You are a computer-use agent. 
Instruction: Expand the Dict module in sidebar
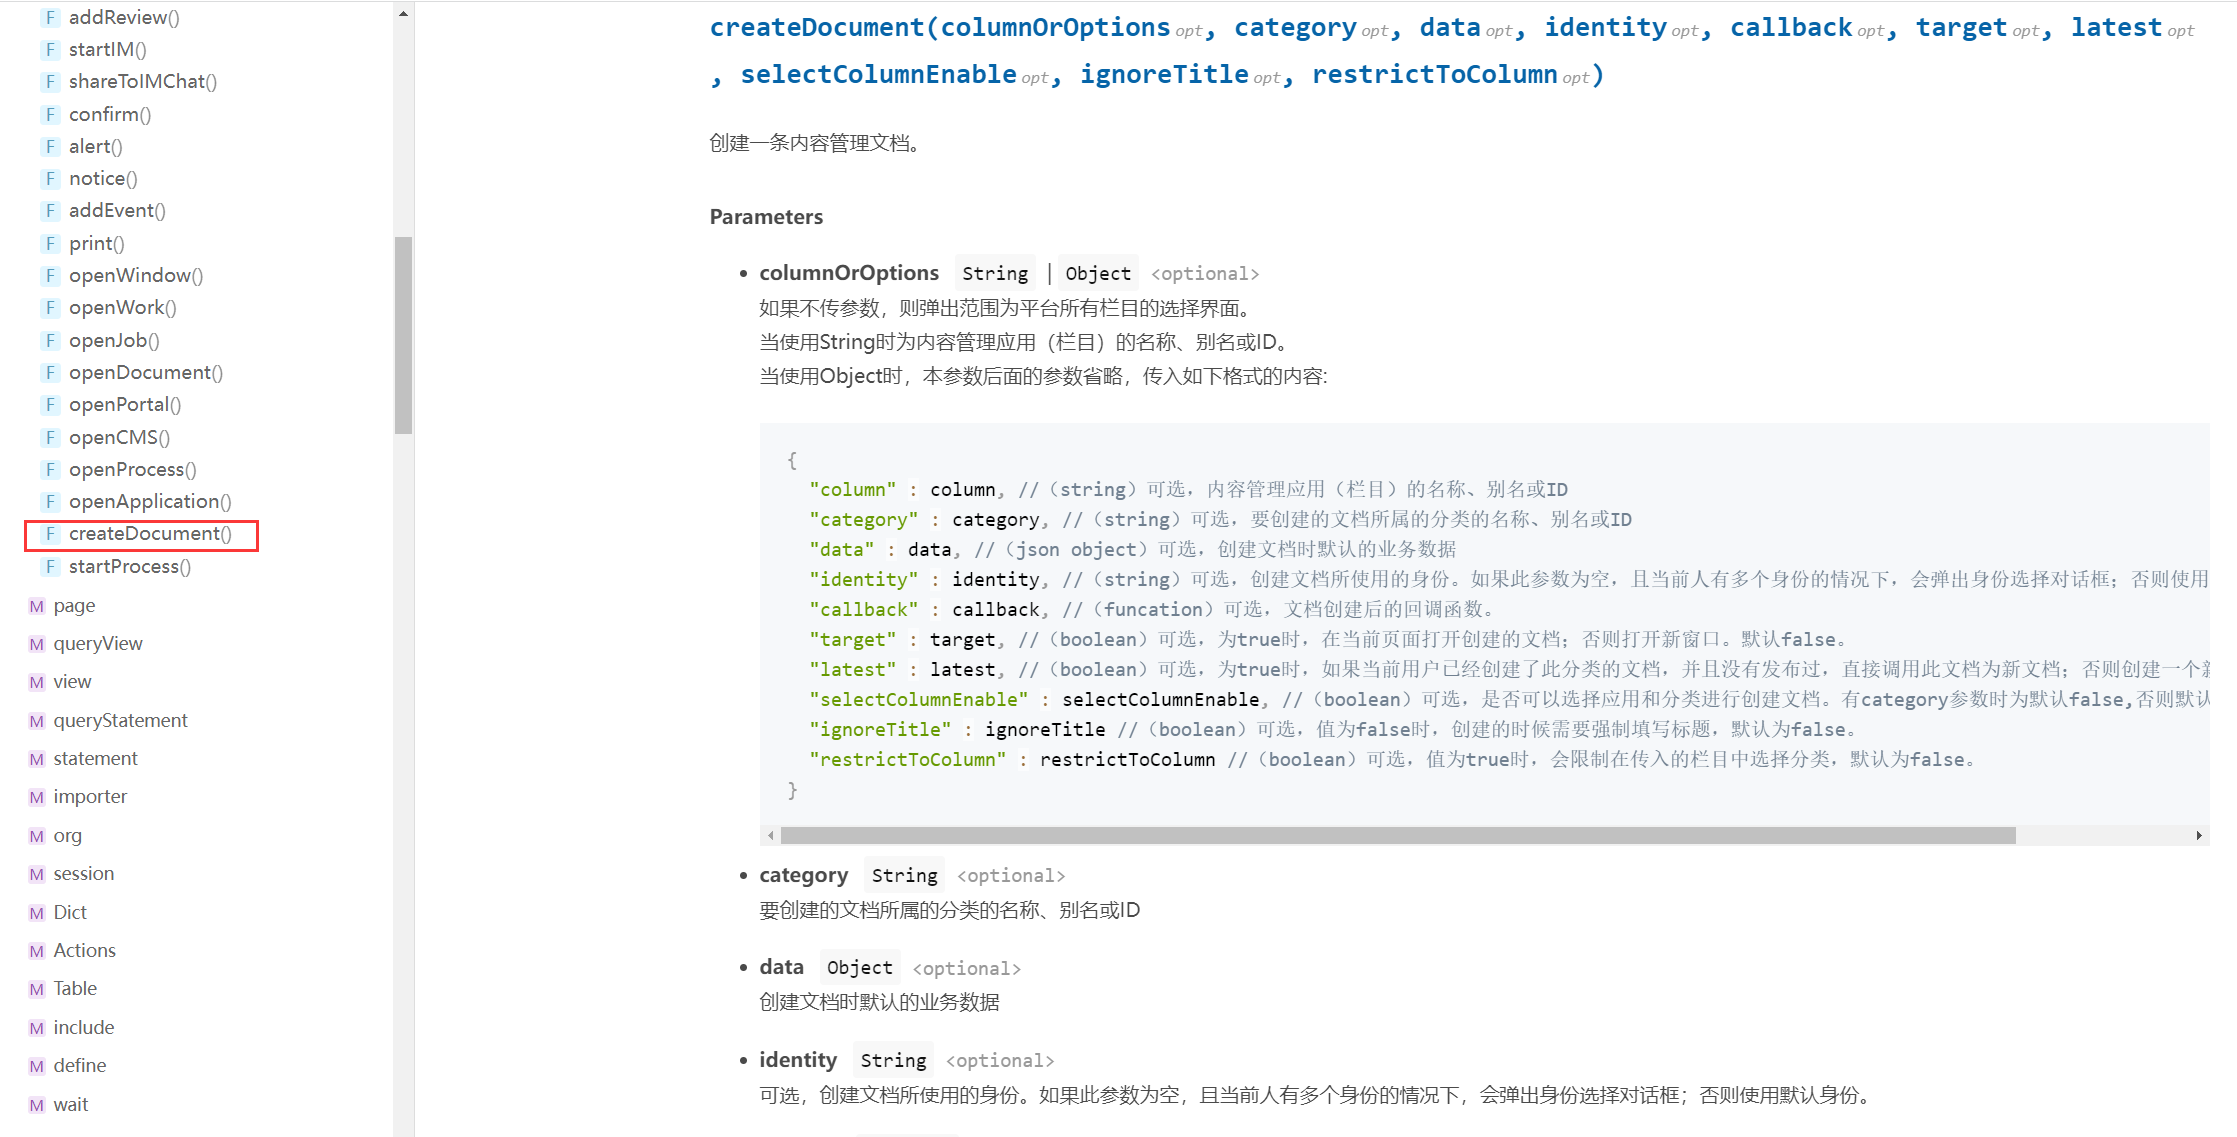point(70,913)
